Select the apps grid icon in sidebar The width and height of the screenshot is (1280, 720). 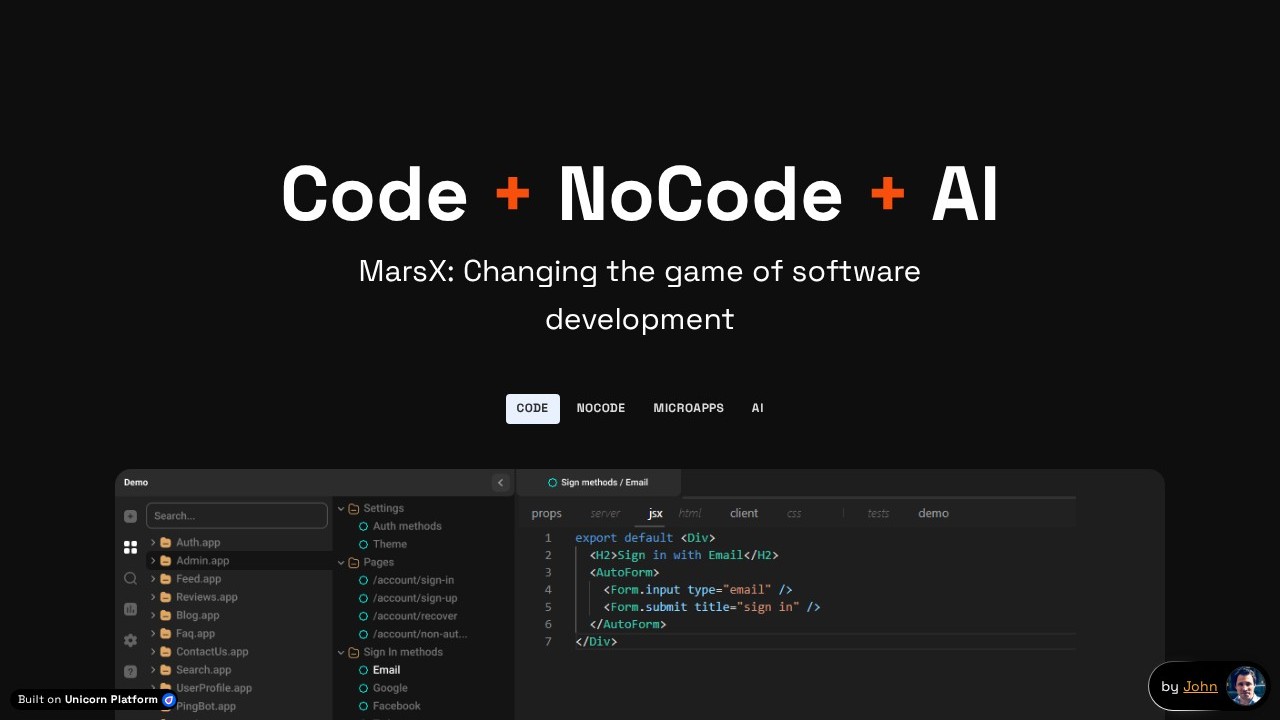point(130,547)
